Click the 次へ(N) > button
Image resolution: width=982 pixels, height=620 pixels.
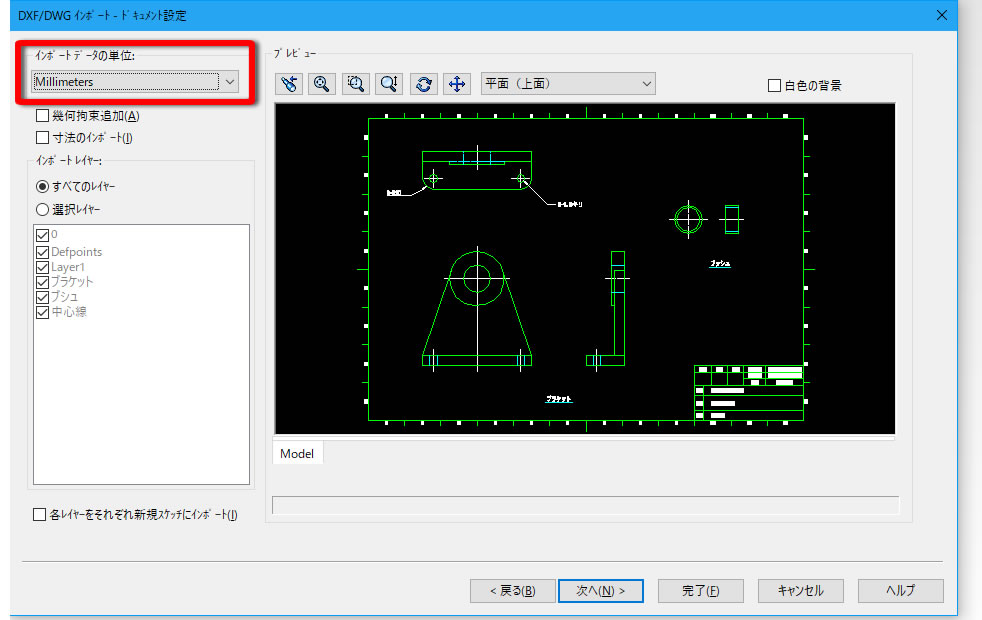click(601, 591)
